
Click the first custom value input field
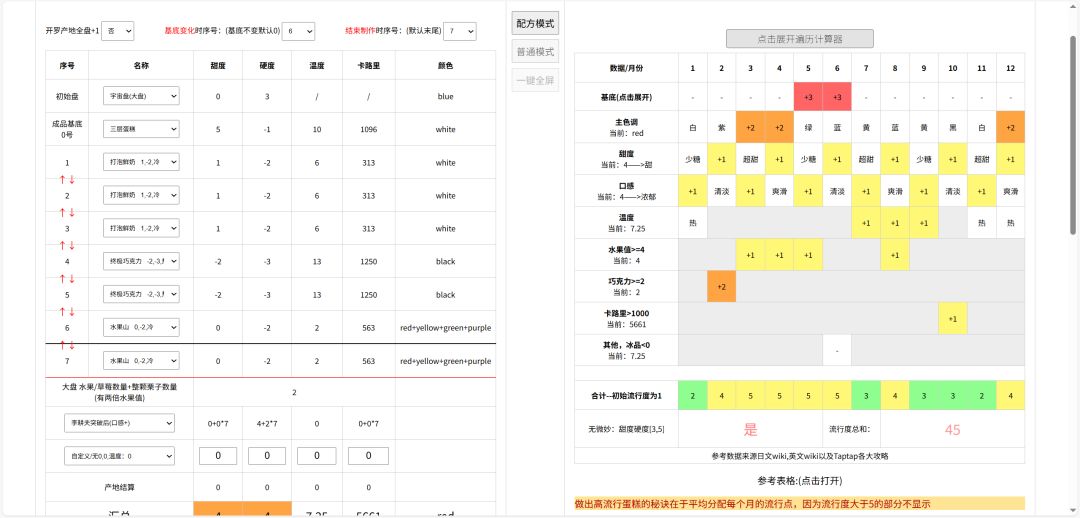point(219,456)
